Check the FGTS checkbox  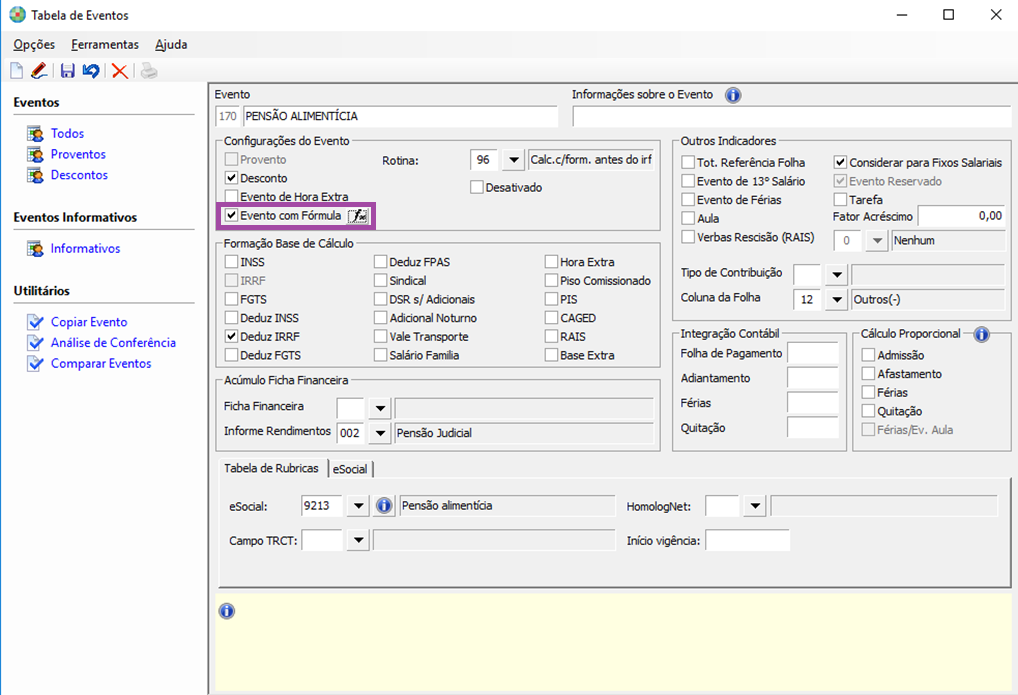point(231,299)
